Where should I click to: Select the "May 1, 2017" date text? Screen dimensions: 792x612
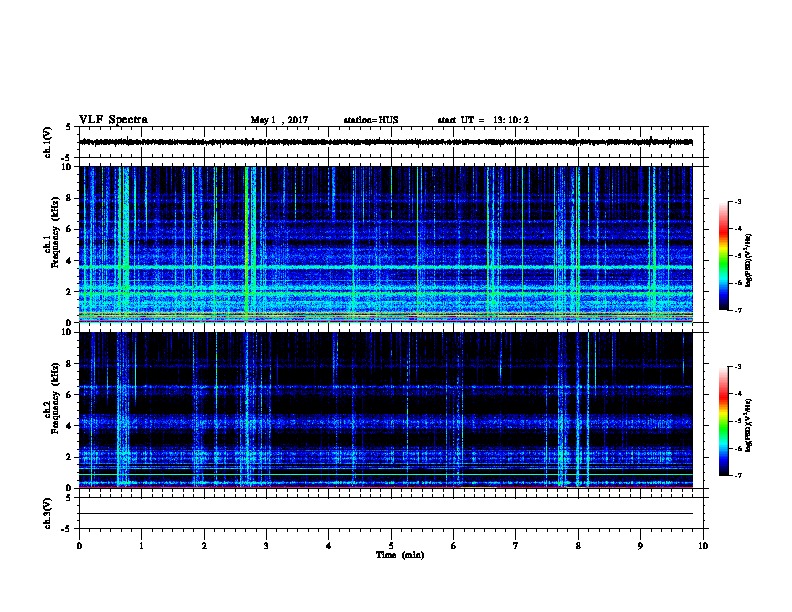(279, 120)
